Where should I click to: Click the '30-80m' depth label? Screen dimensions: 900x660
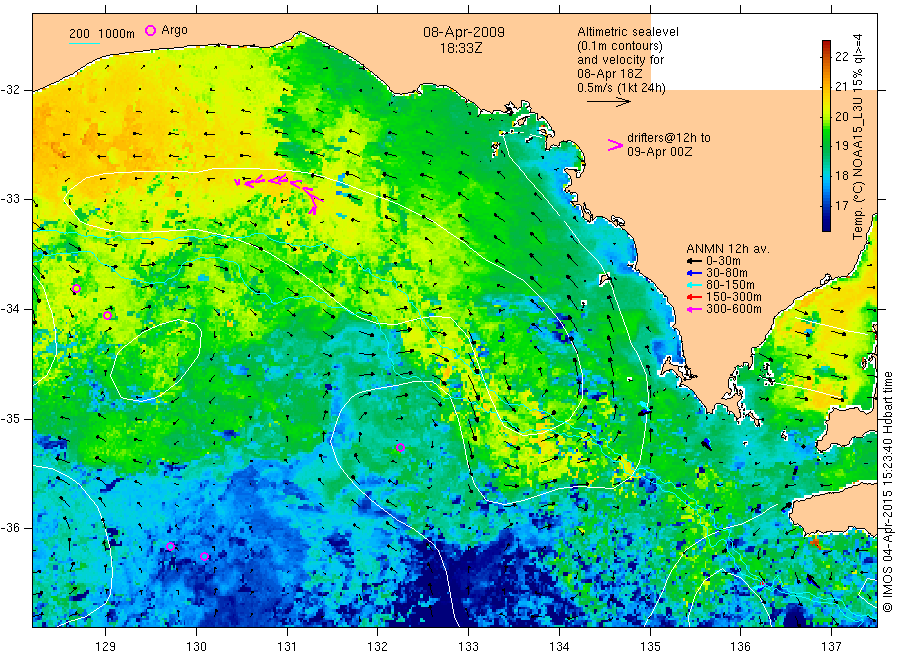pos(727,273)
